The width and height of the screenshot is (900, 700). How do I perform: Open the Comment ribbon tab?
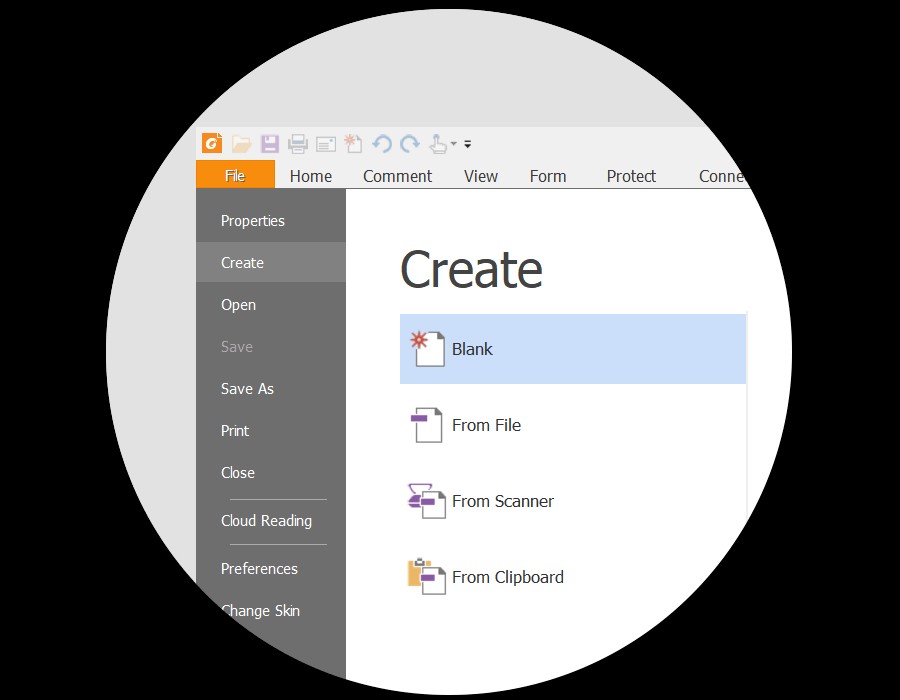point(397,176)
